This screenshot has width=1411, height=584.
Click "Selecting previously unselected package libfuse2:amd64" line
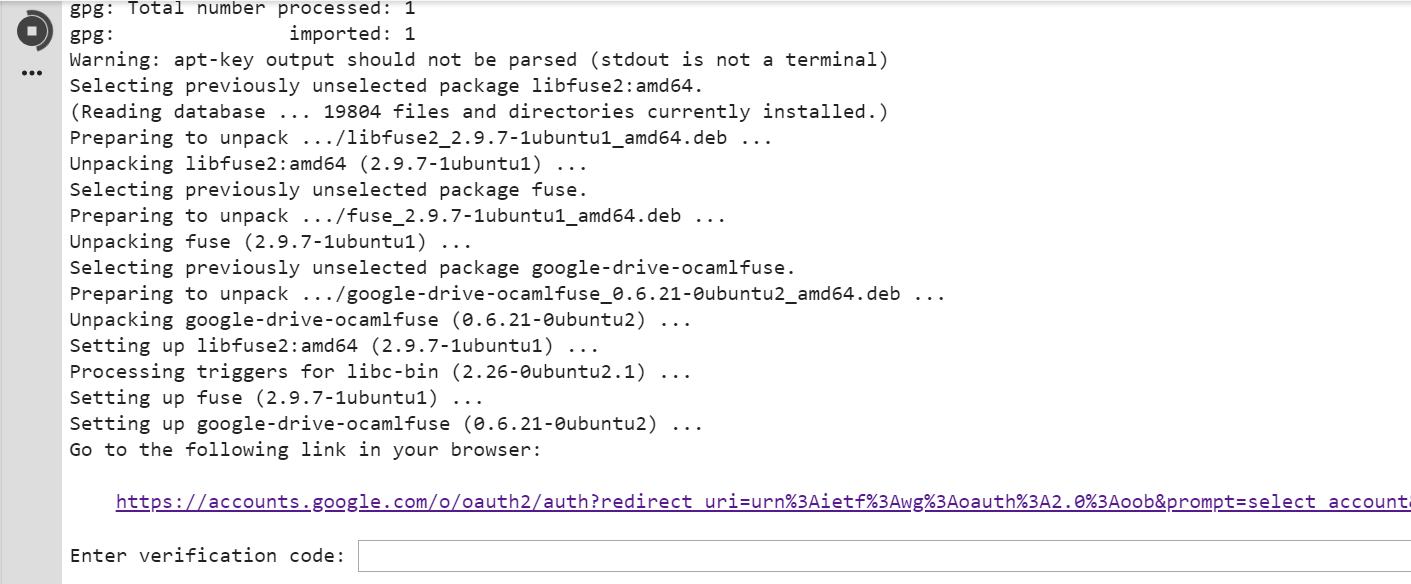tap(386, 86)
